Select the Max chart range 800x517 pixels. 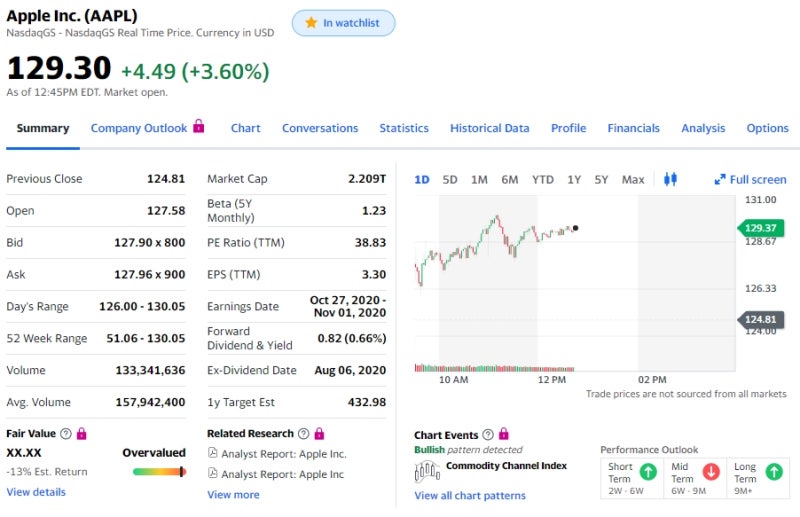633,180
